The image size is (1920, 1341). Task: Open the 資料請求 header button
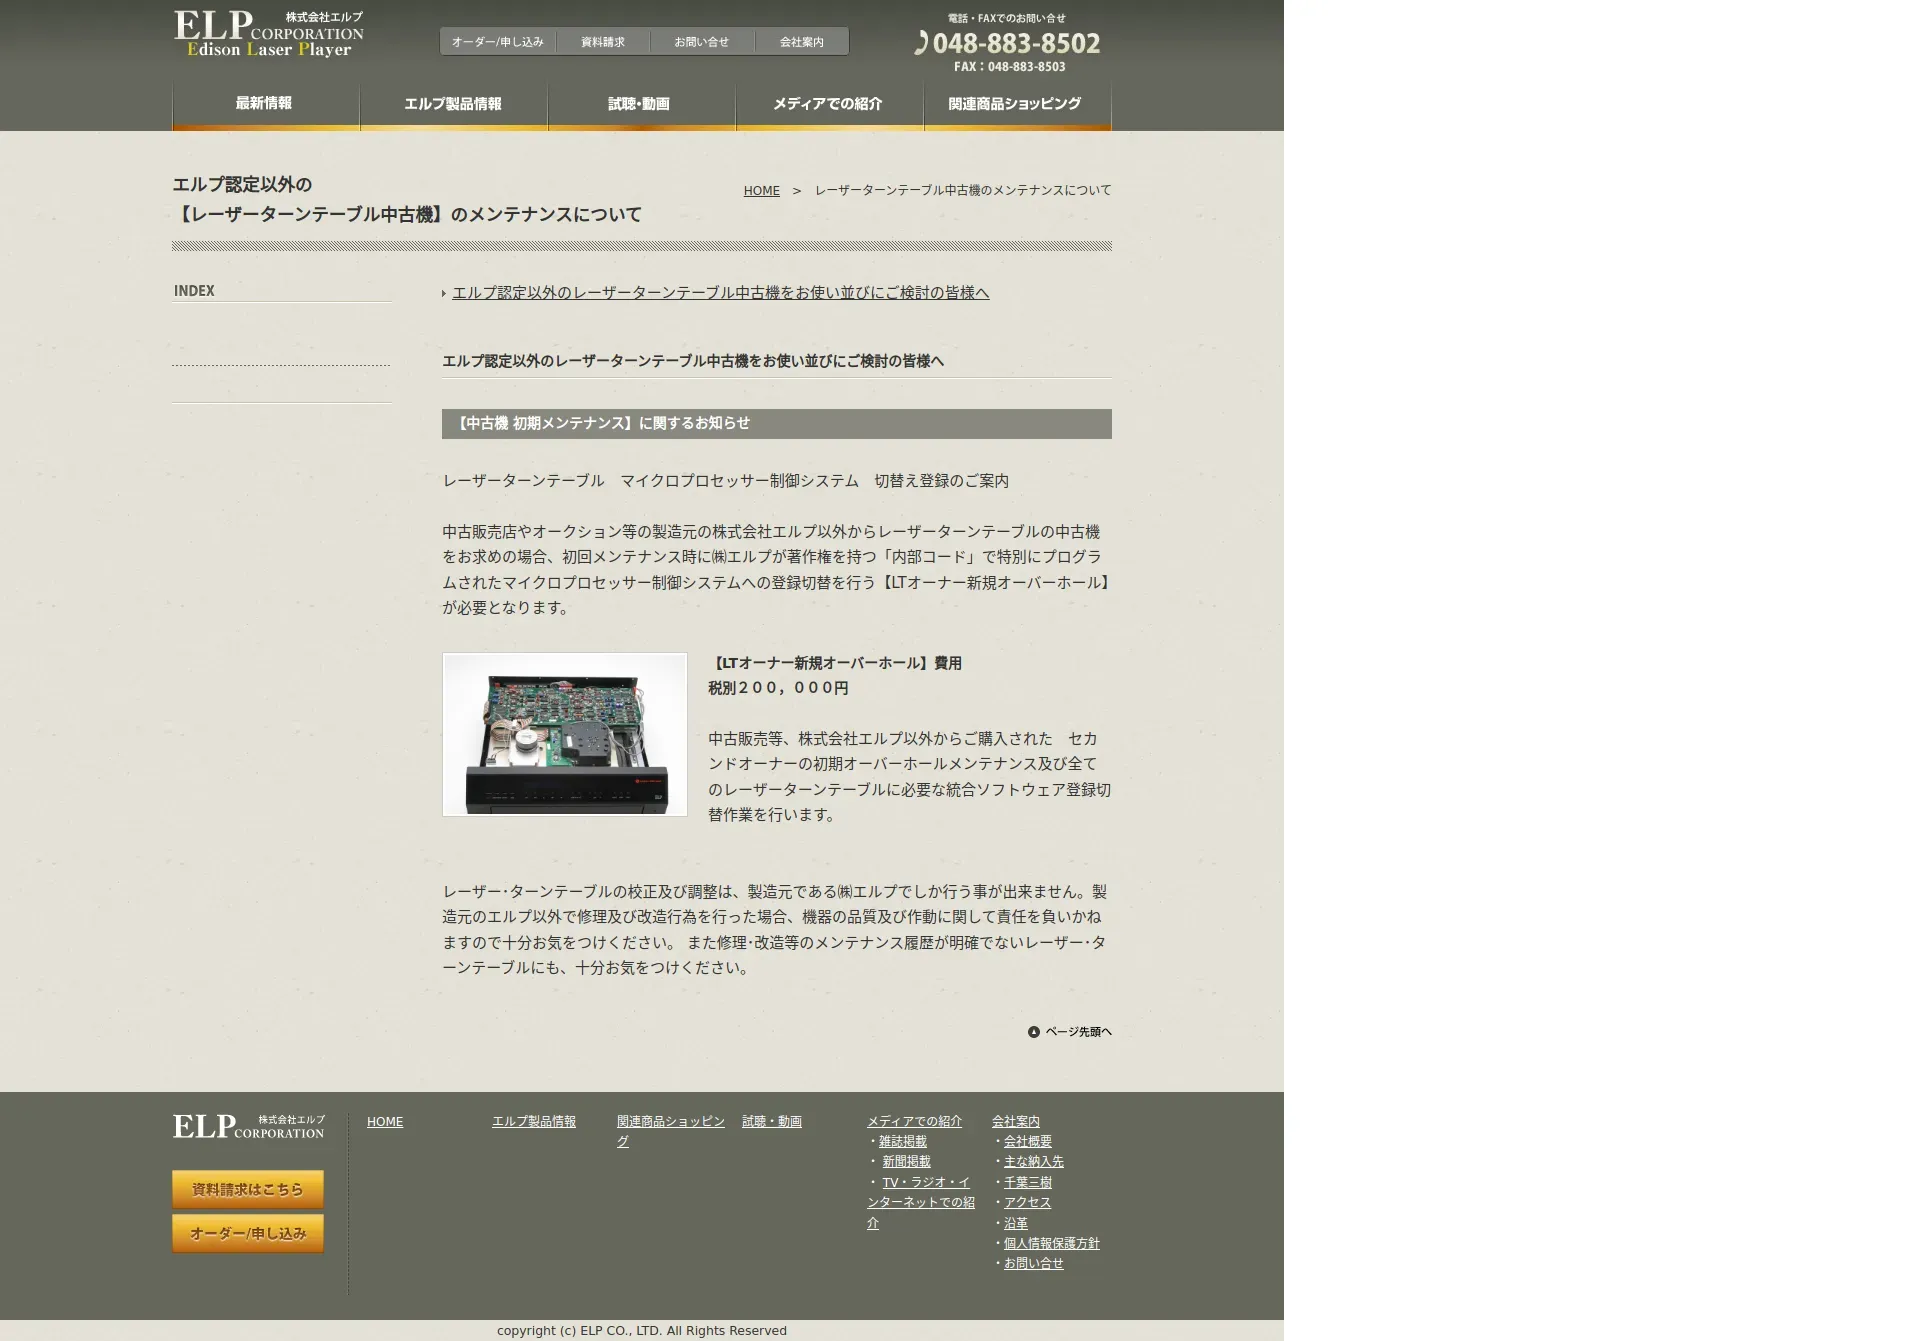602,42
